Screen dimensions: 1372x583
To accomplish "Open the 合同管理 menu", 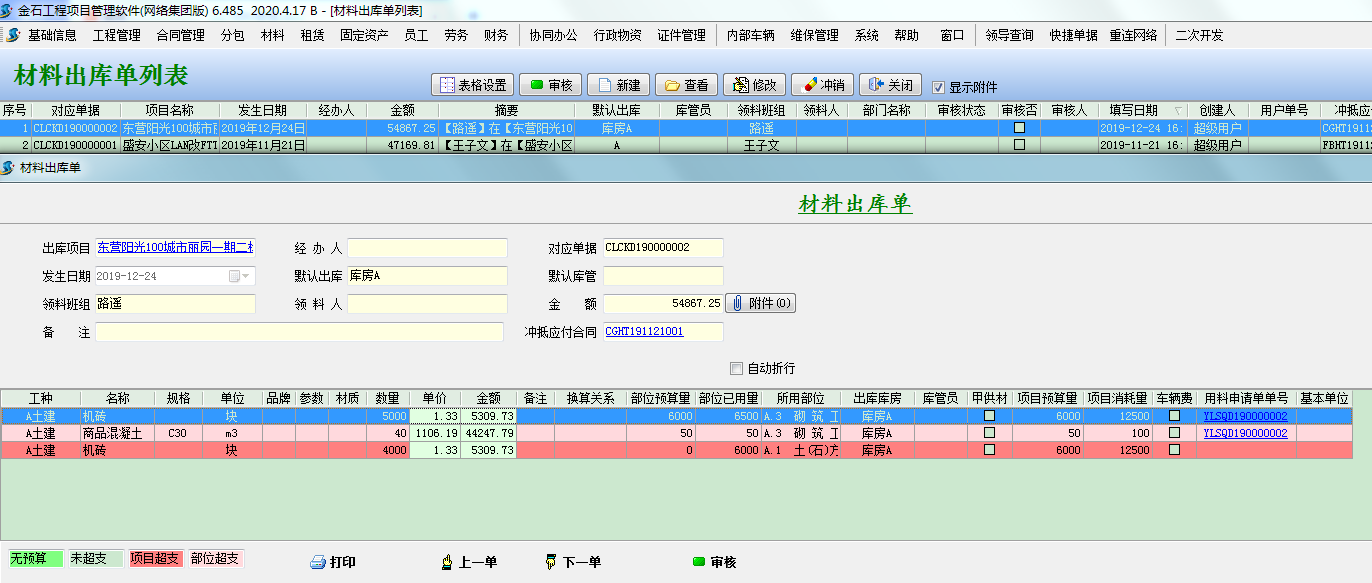I will (180, 35).
